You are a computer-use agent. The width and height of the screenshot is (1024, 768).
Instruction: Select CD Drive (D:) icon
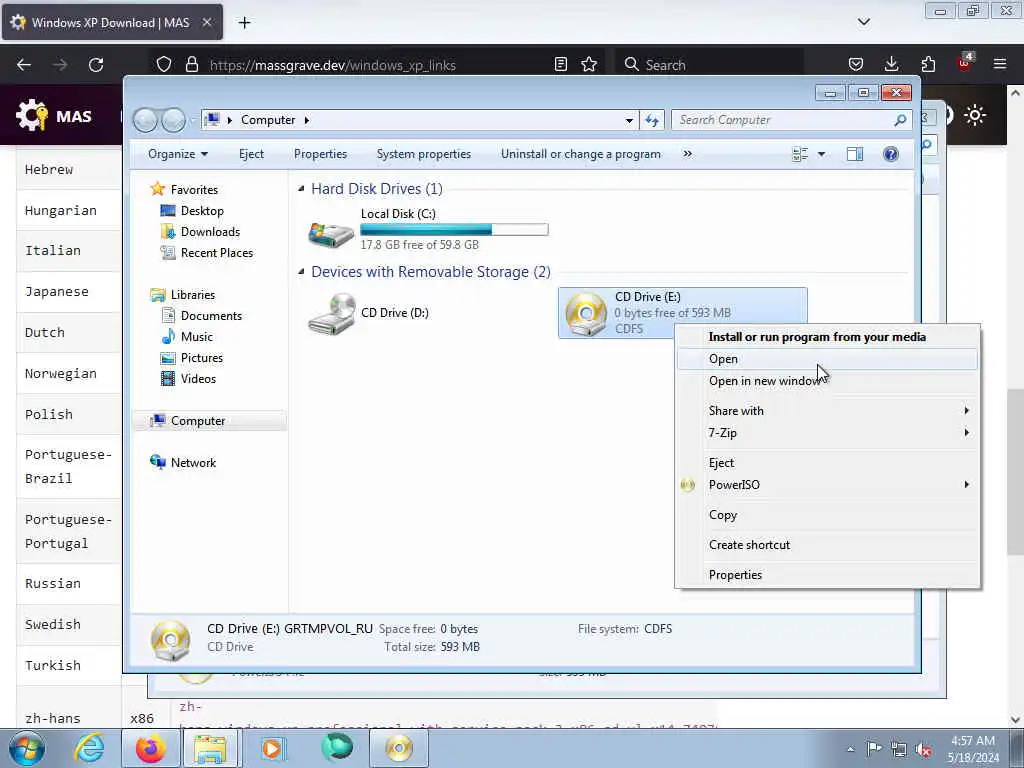pyautogui.click(x=332, y=314)
